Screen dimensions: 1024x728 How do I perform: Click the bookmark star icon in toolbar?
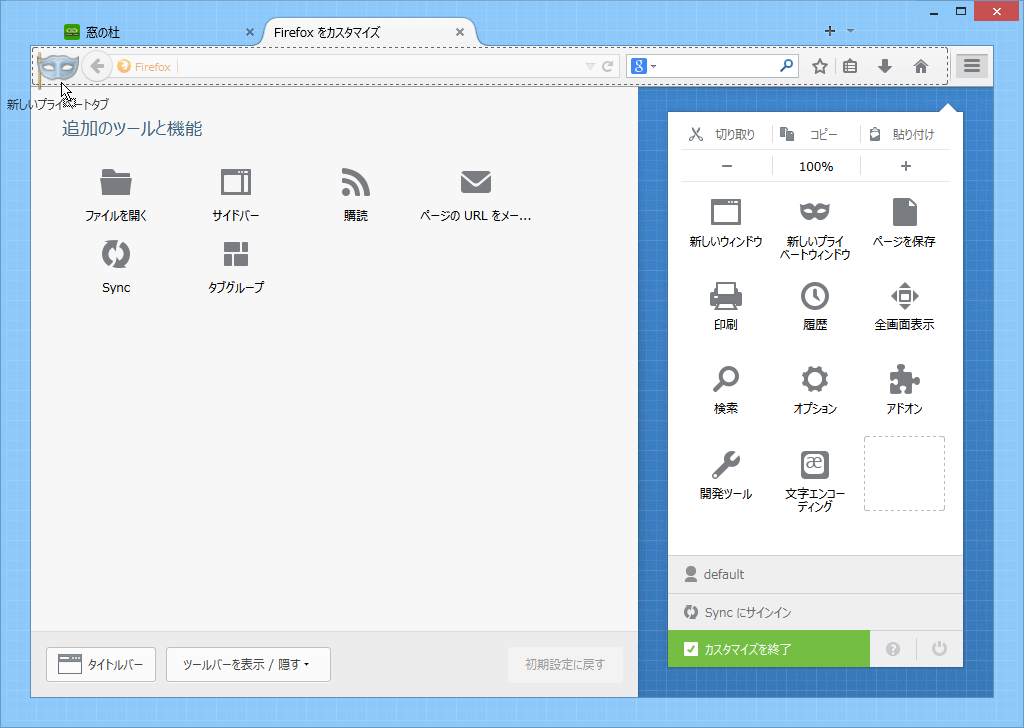[820, 66]
